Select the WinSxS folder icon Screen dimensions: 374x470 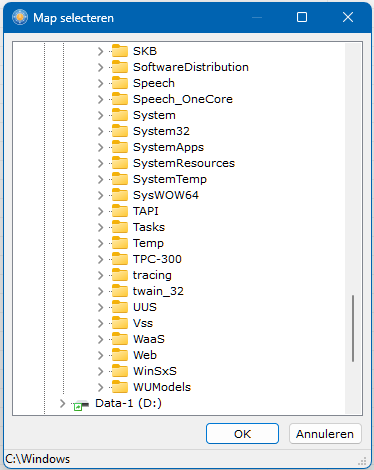(120, 371)
